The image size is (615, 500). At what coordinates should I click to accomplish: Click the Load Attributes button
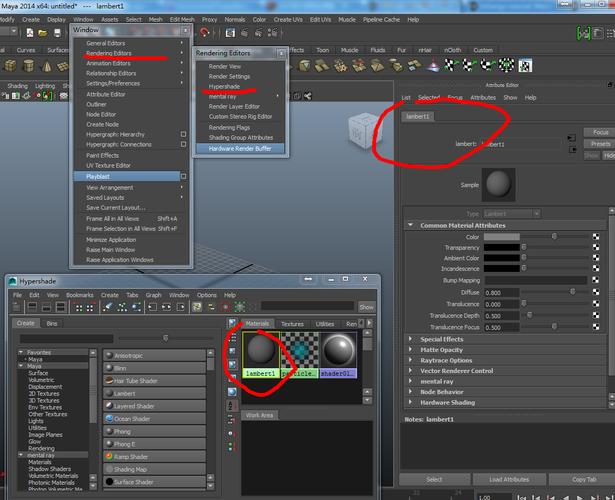(509, 479)
